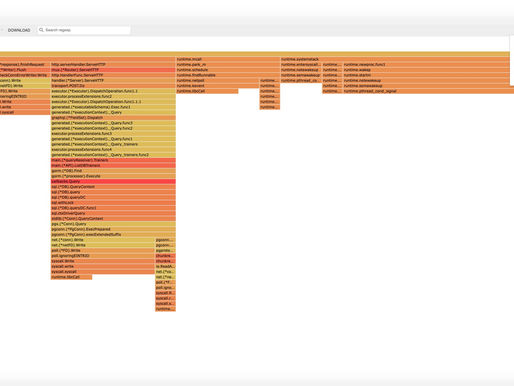Select the runtime.schedule frame

[x=228, y=70]
